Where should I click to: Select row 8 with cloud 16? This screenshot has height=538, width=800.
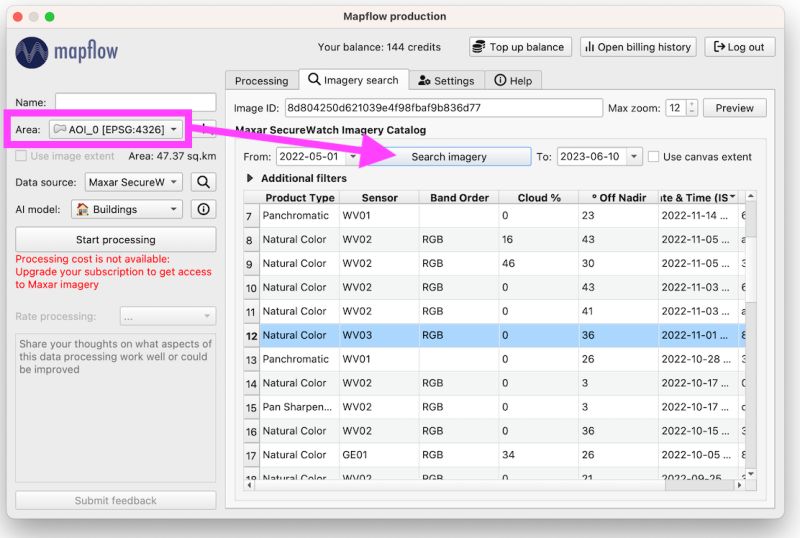[x=494, y=239]
